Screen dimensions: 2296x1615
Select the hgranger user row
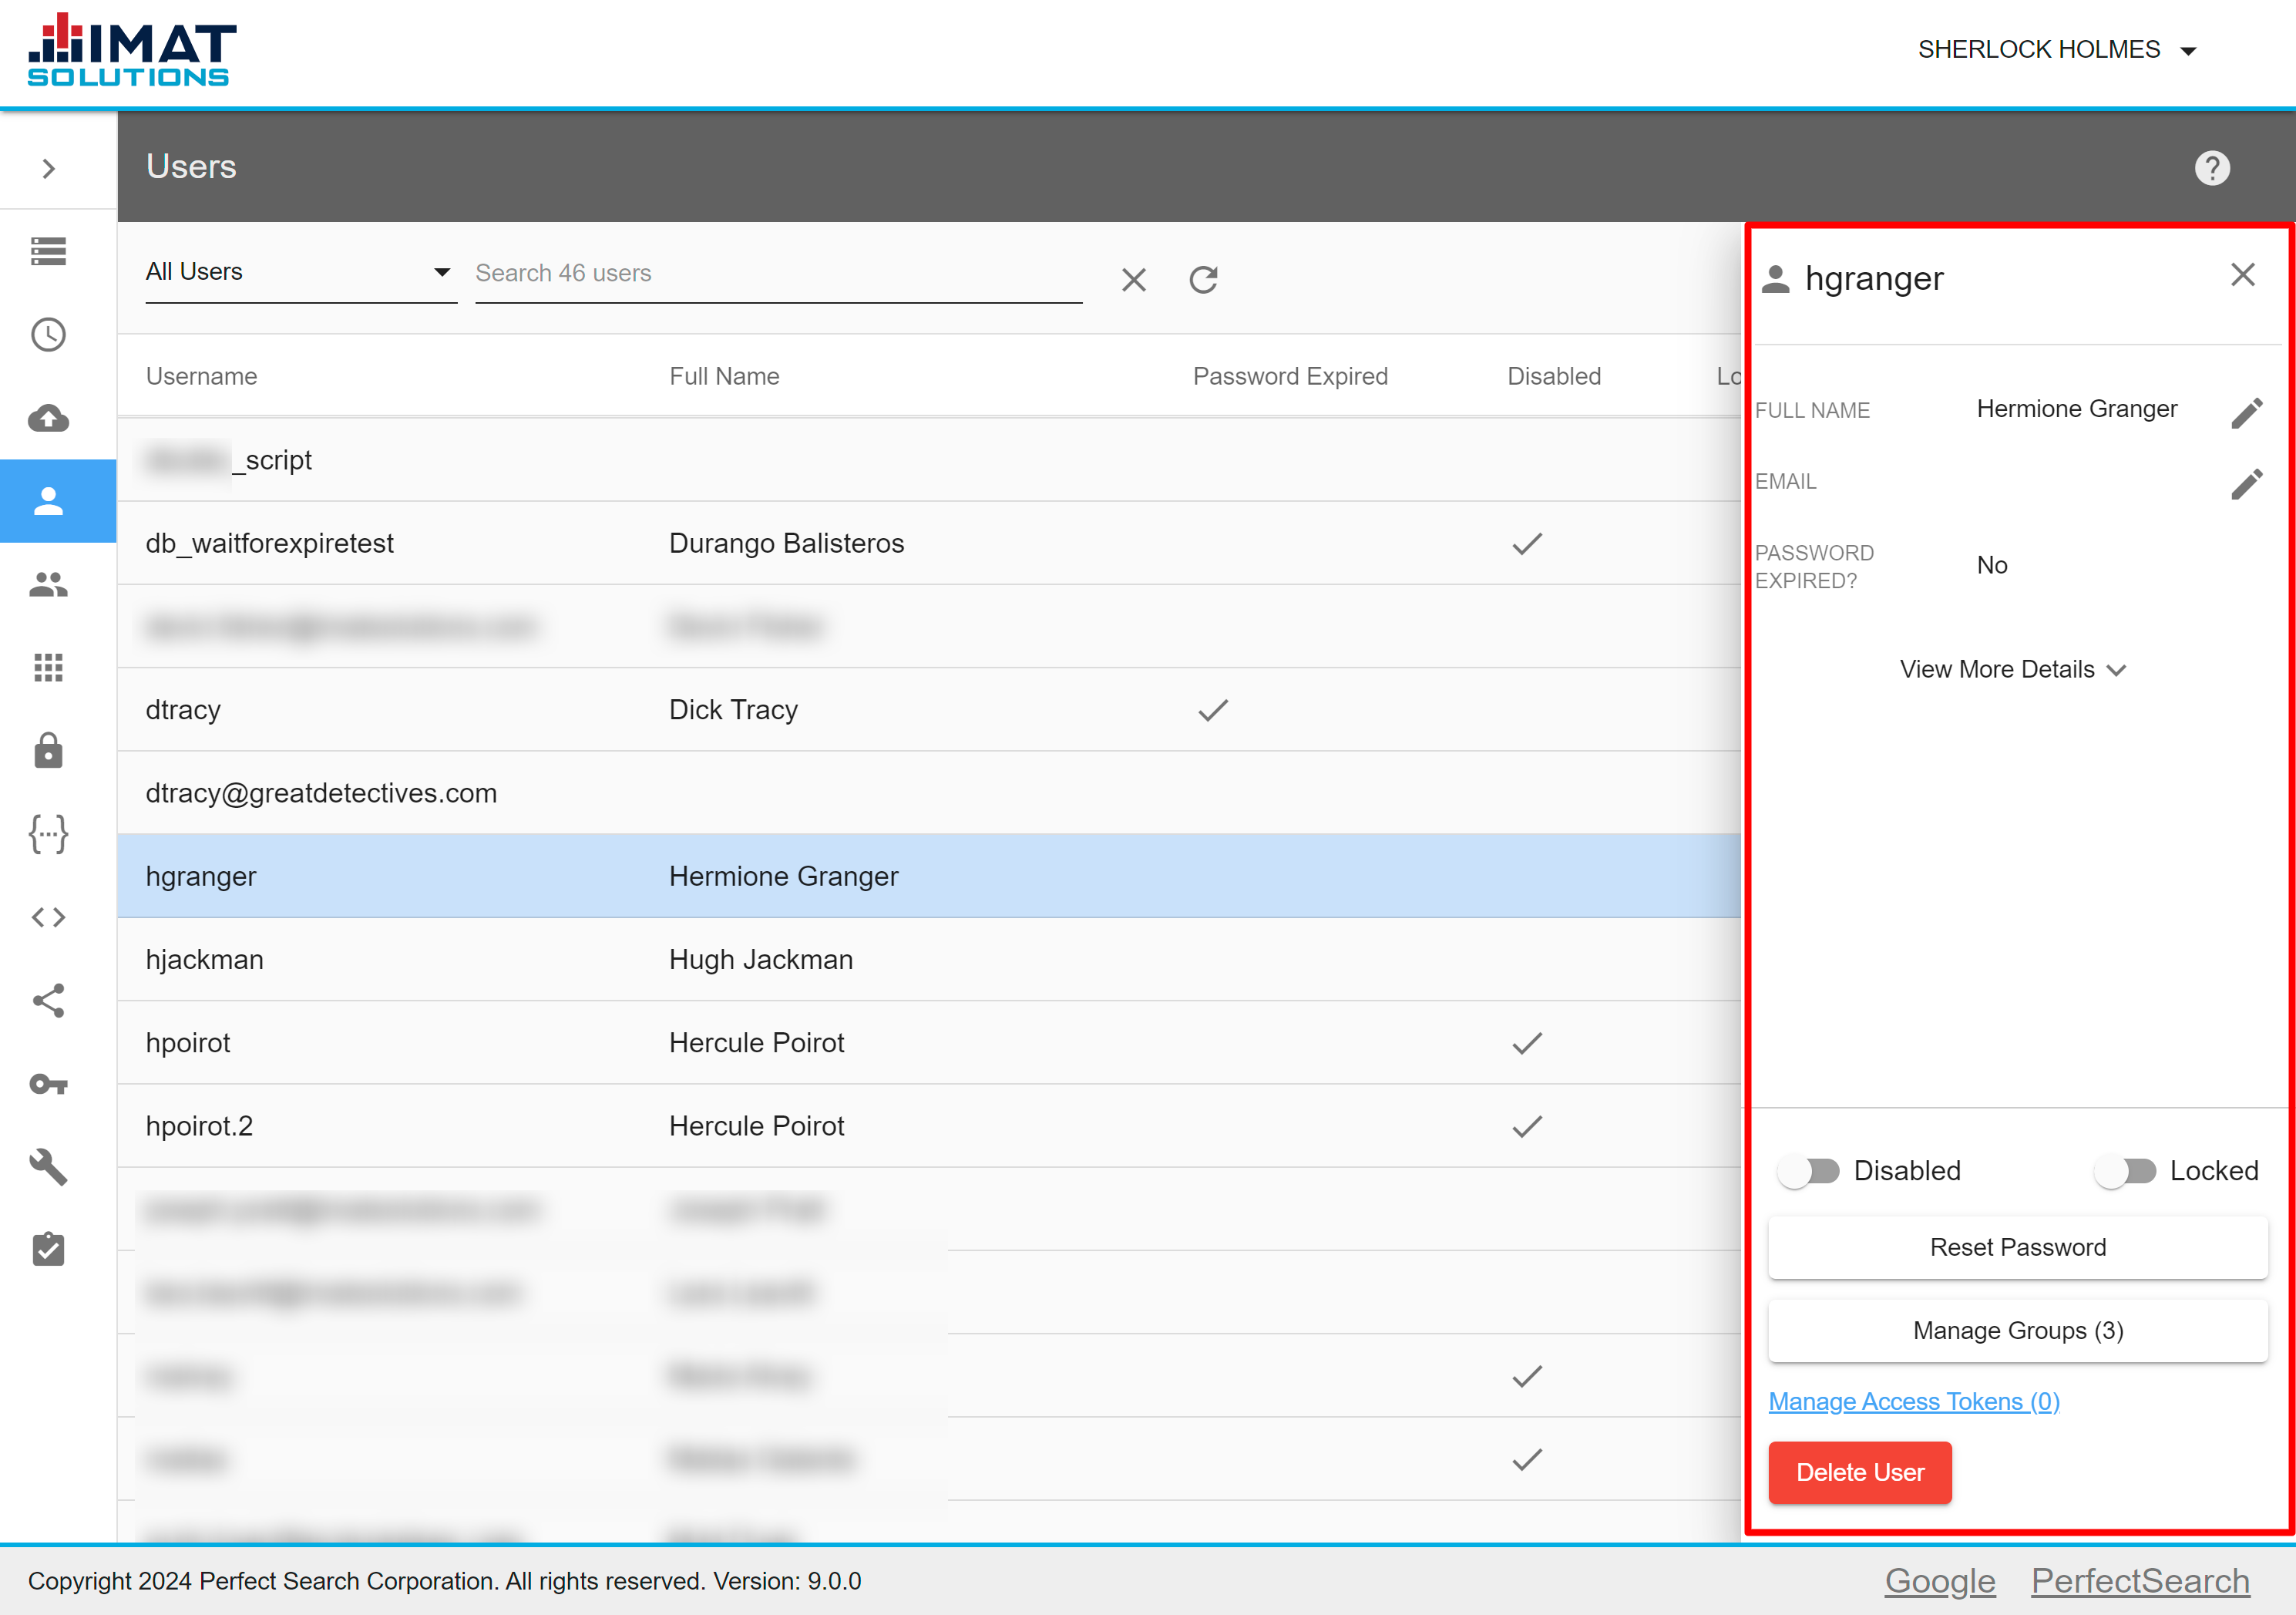point(929,876)
